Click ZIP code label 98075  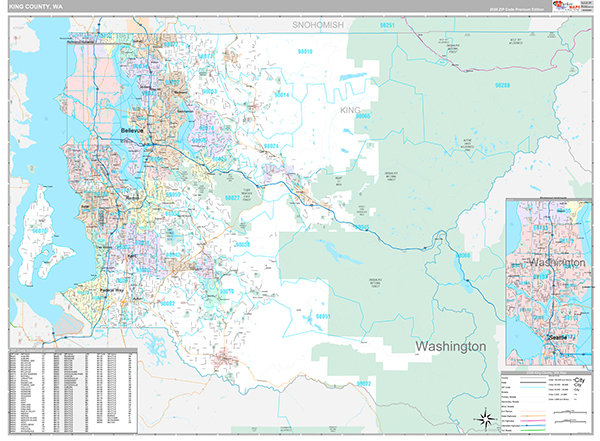(199, 140)
